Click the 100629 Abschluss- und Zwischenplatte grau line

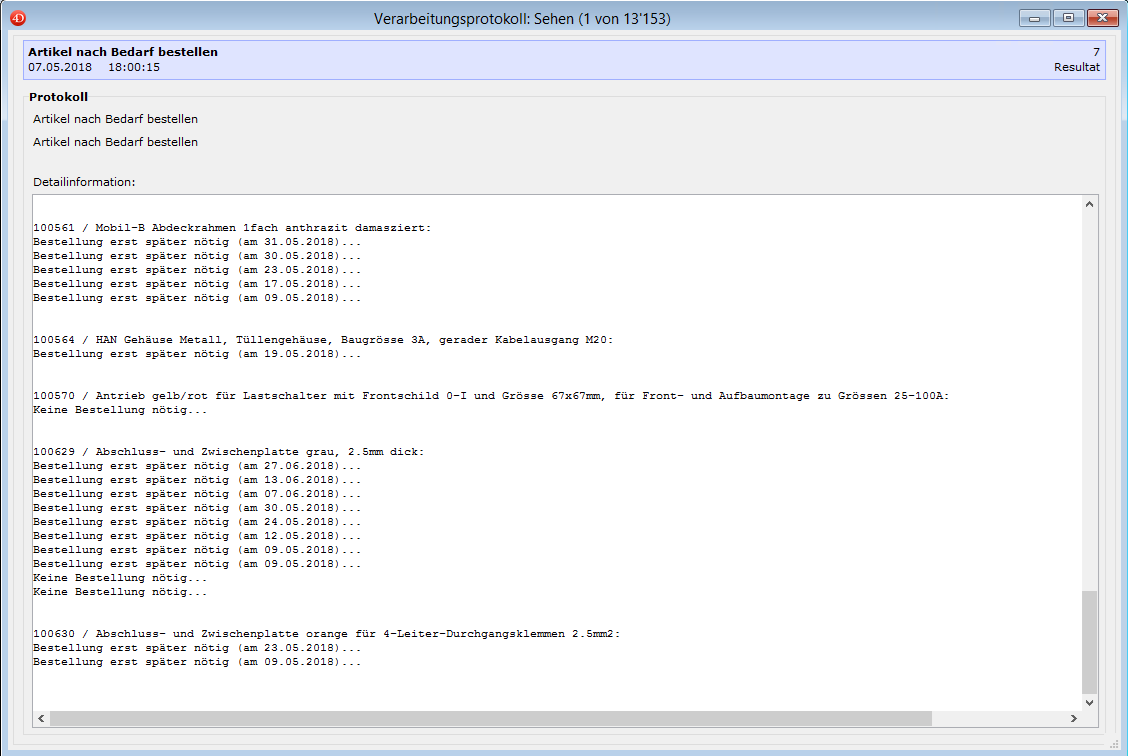228,452
